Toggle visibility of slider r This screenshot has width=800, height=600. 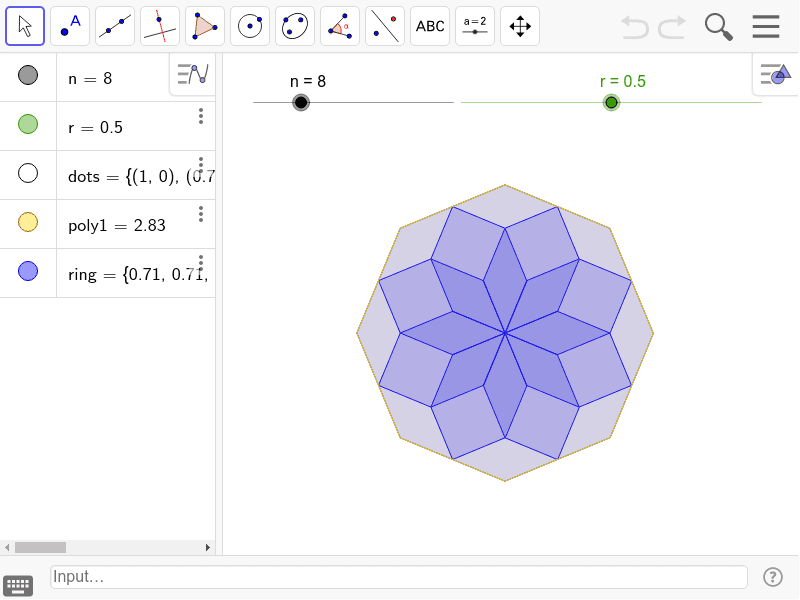click(28, 124)
